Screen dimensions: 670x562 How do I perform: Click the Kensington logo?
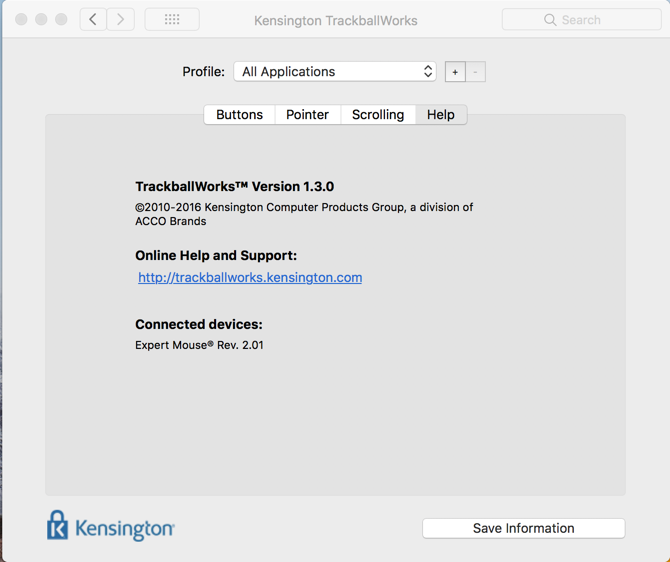(111, 526)
